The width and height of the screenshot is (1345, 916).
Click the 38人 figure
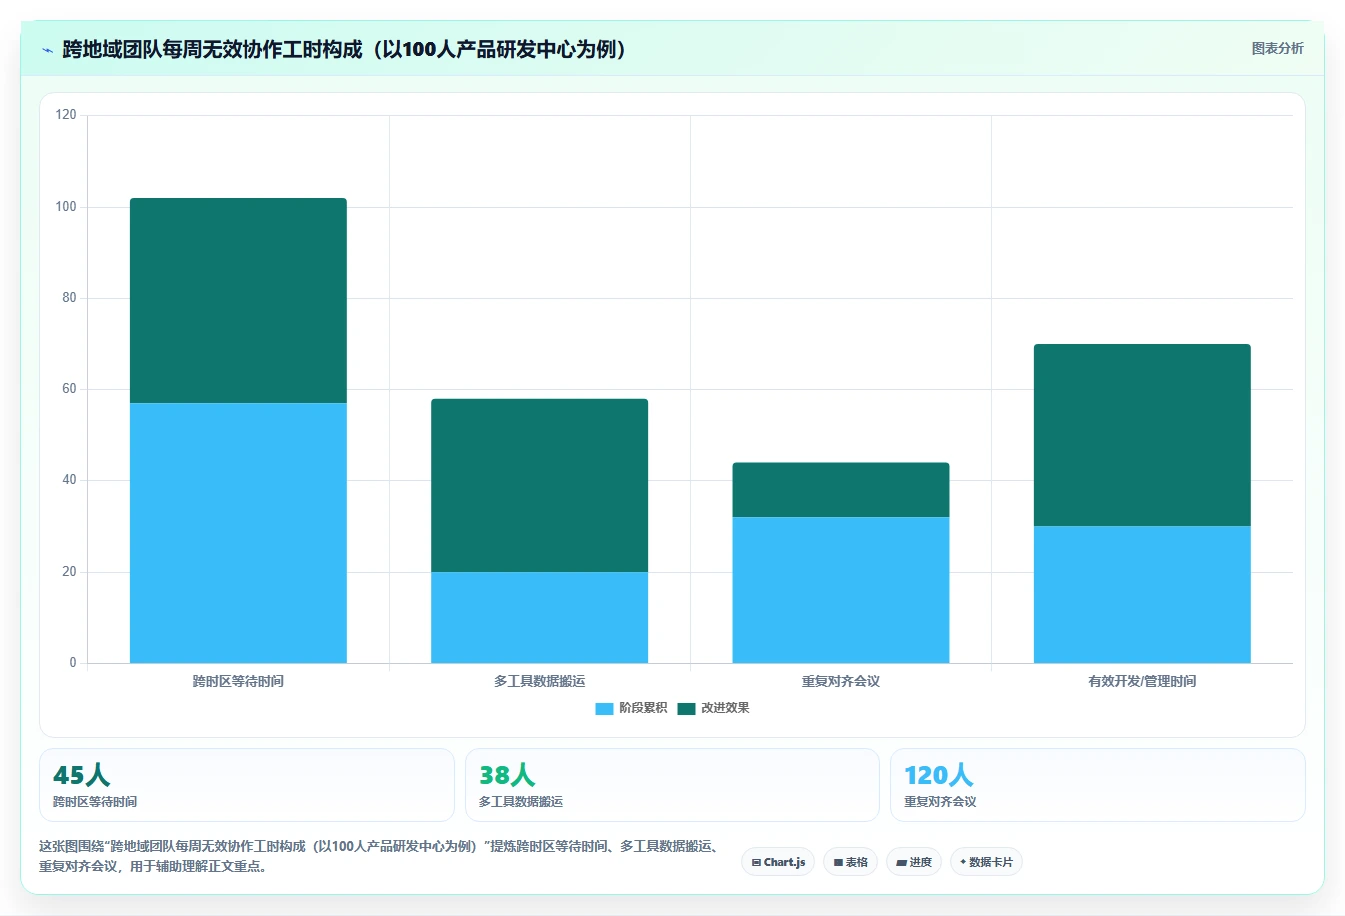[x=507, y=775]
